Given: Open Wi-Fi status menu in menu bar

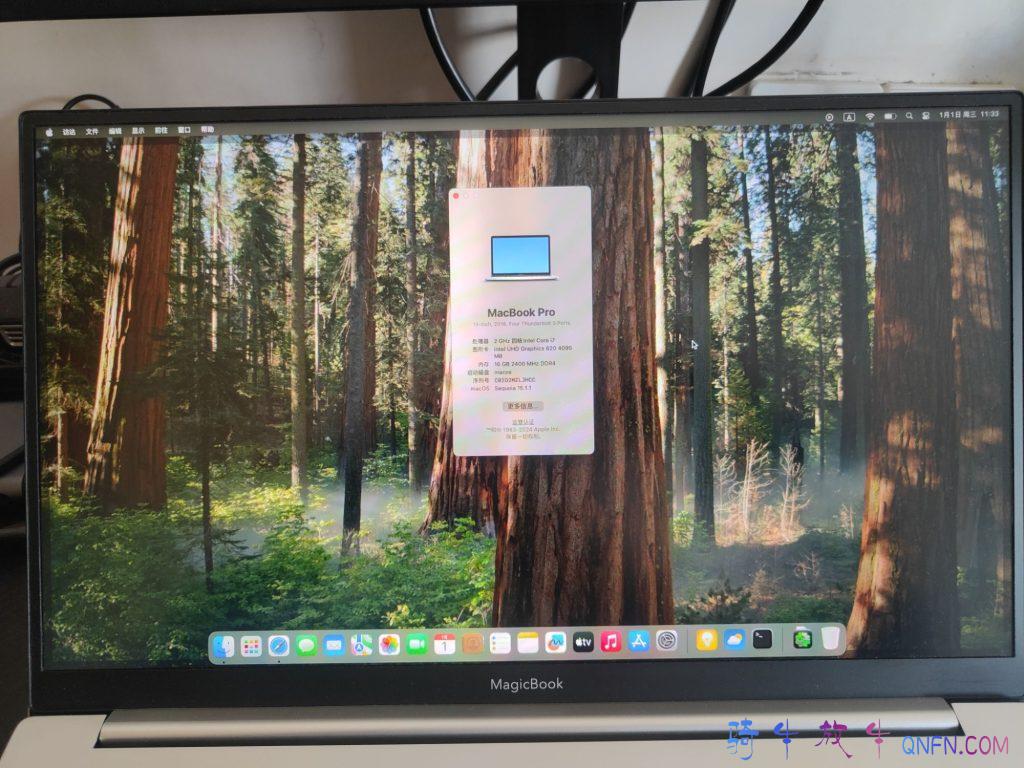Looking at the screenshot, I should [x=870, y=116].
